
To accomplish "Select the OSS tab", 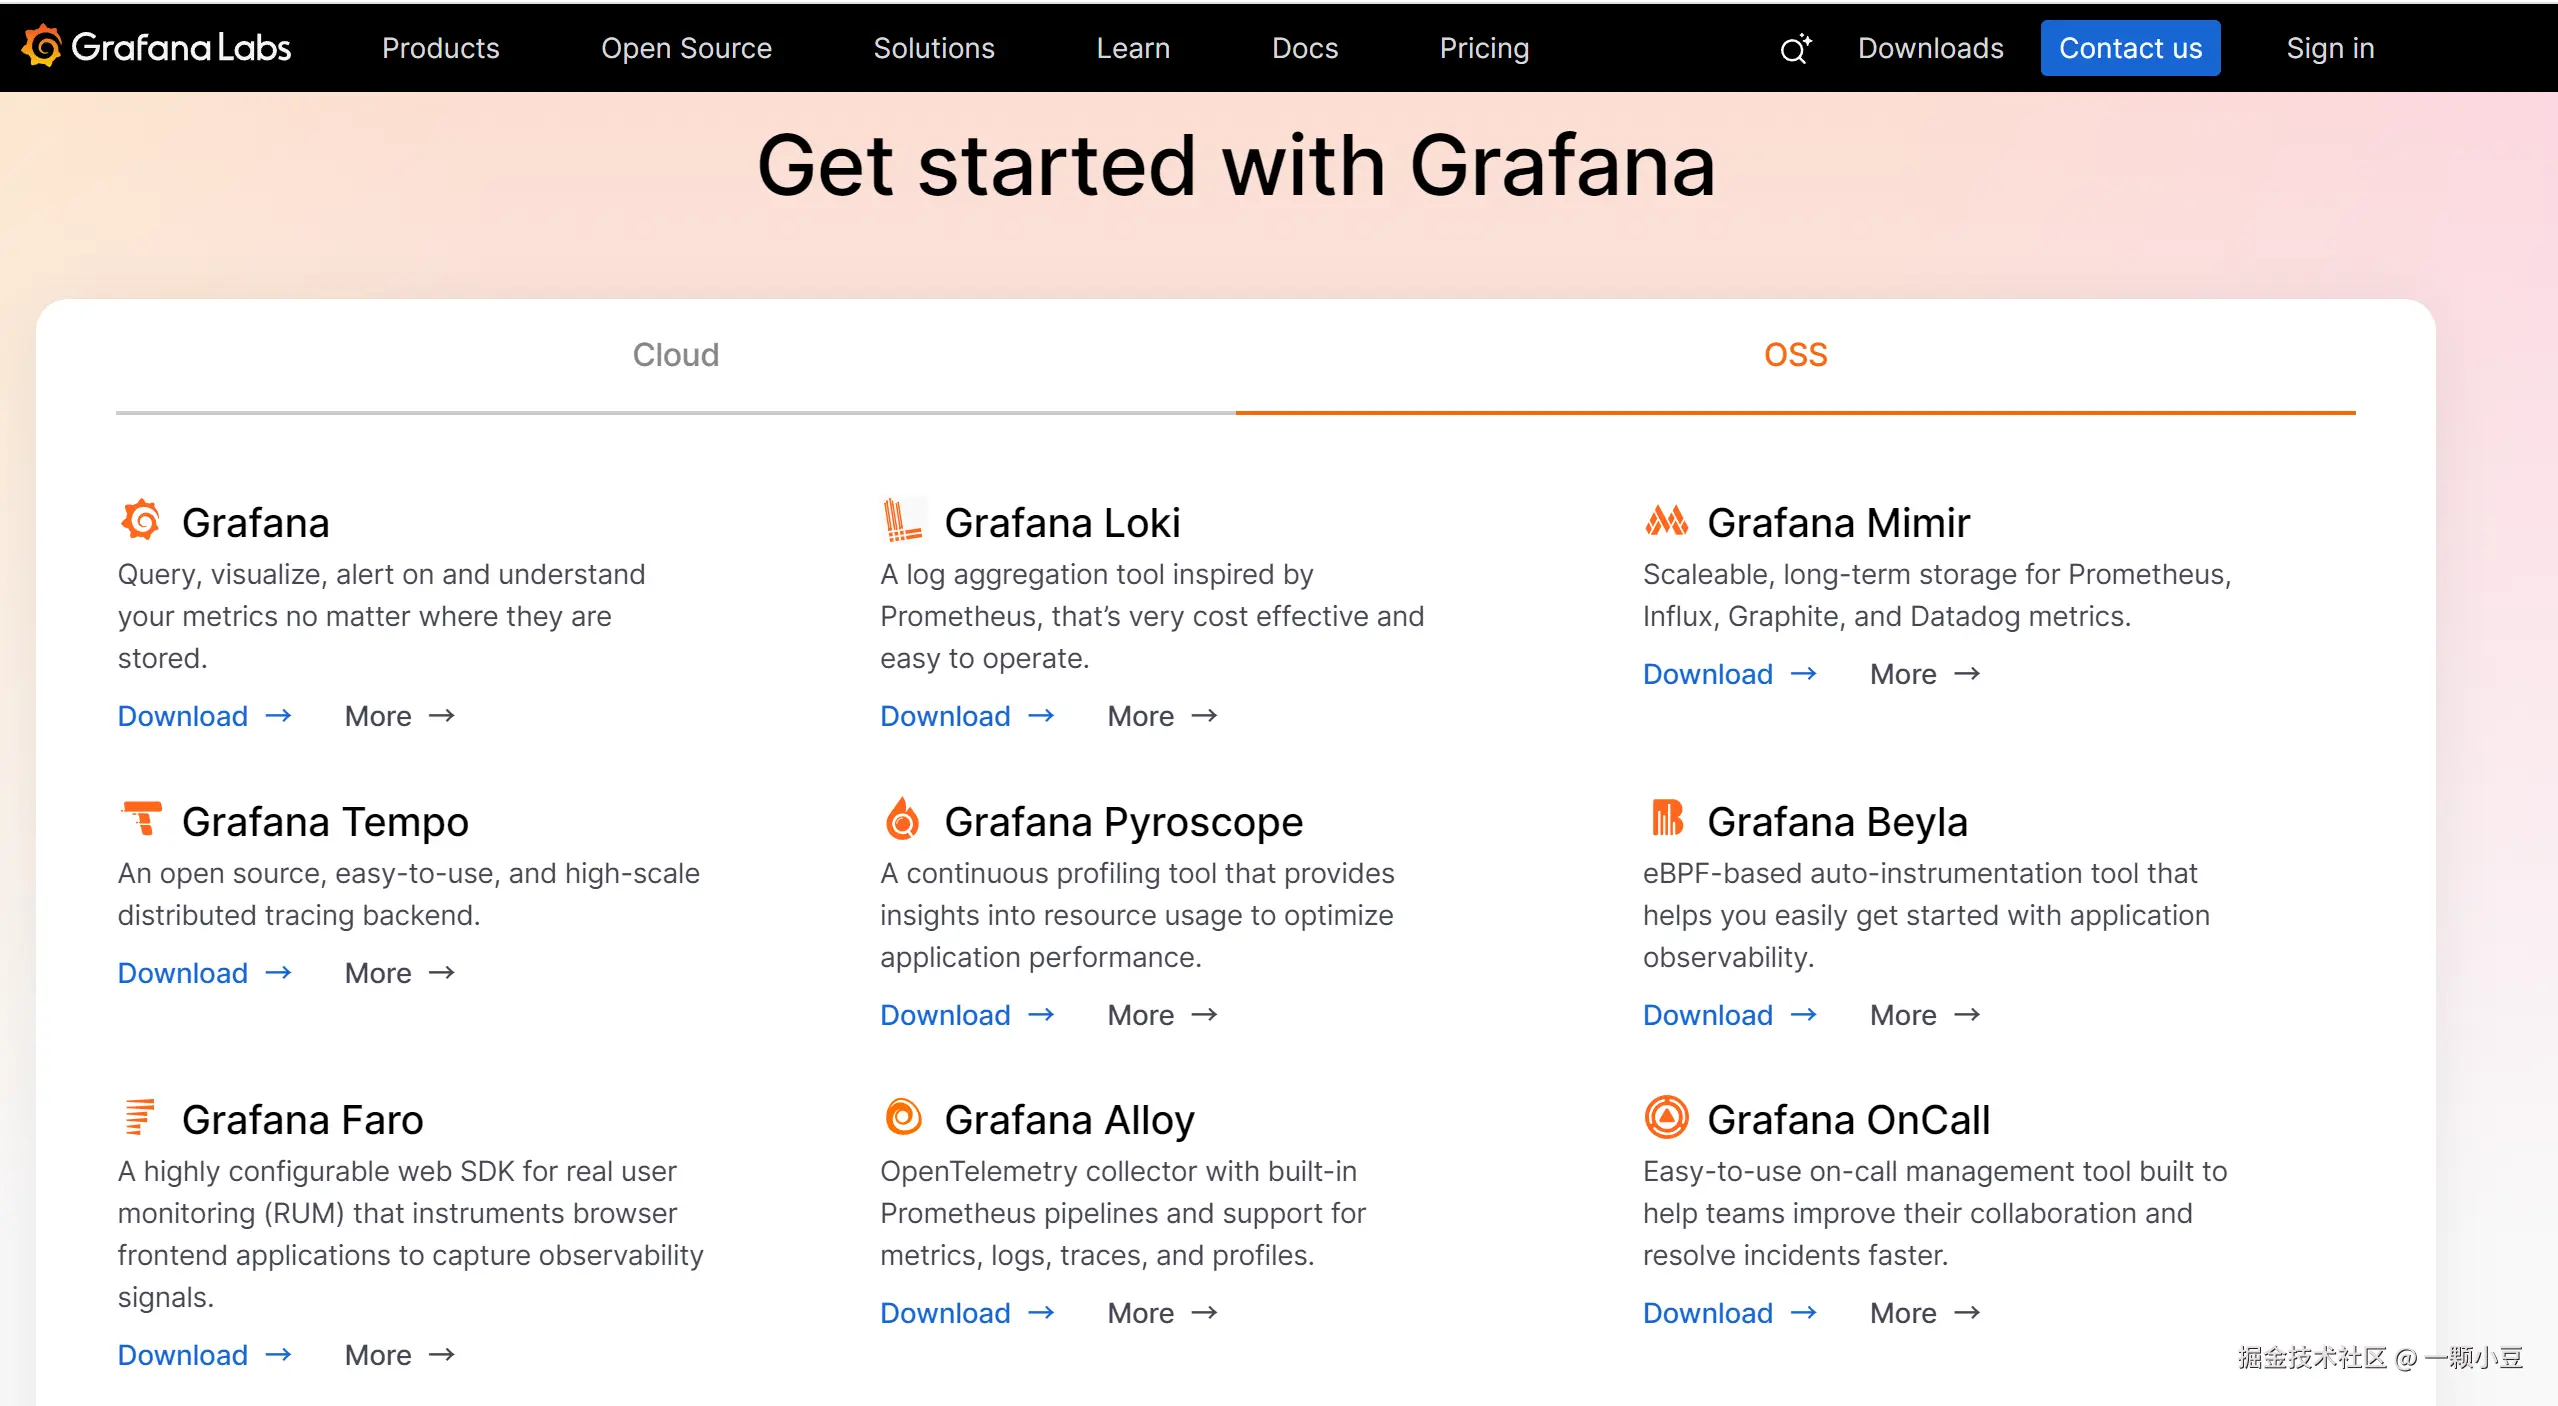I will click(x=1795, y=355).
